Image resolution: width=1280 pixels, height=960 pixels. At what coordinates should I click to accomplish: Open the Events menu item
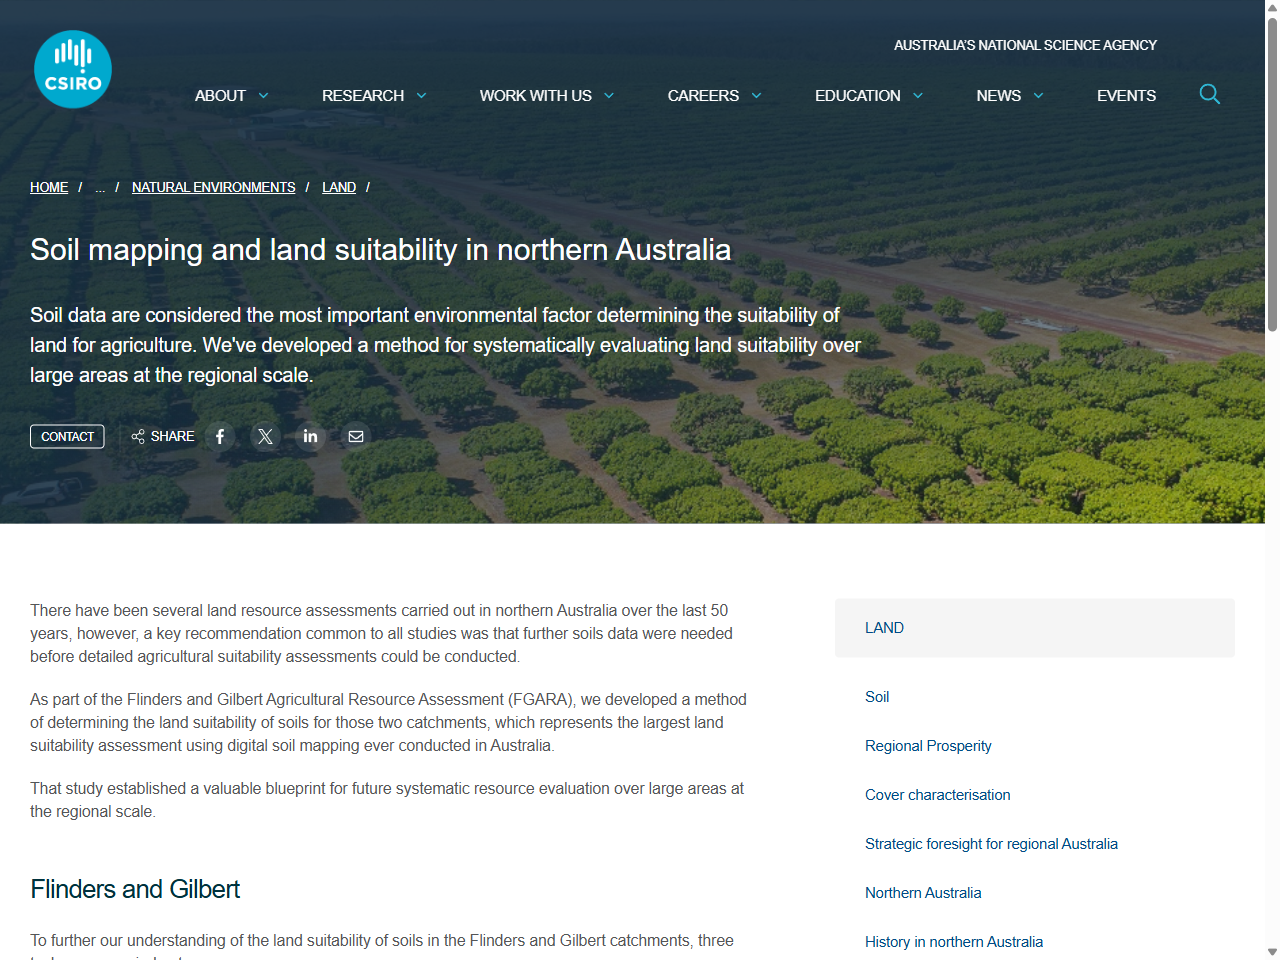[1126, 96]
